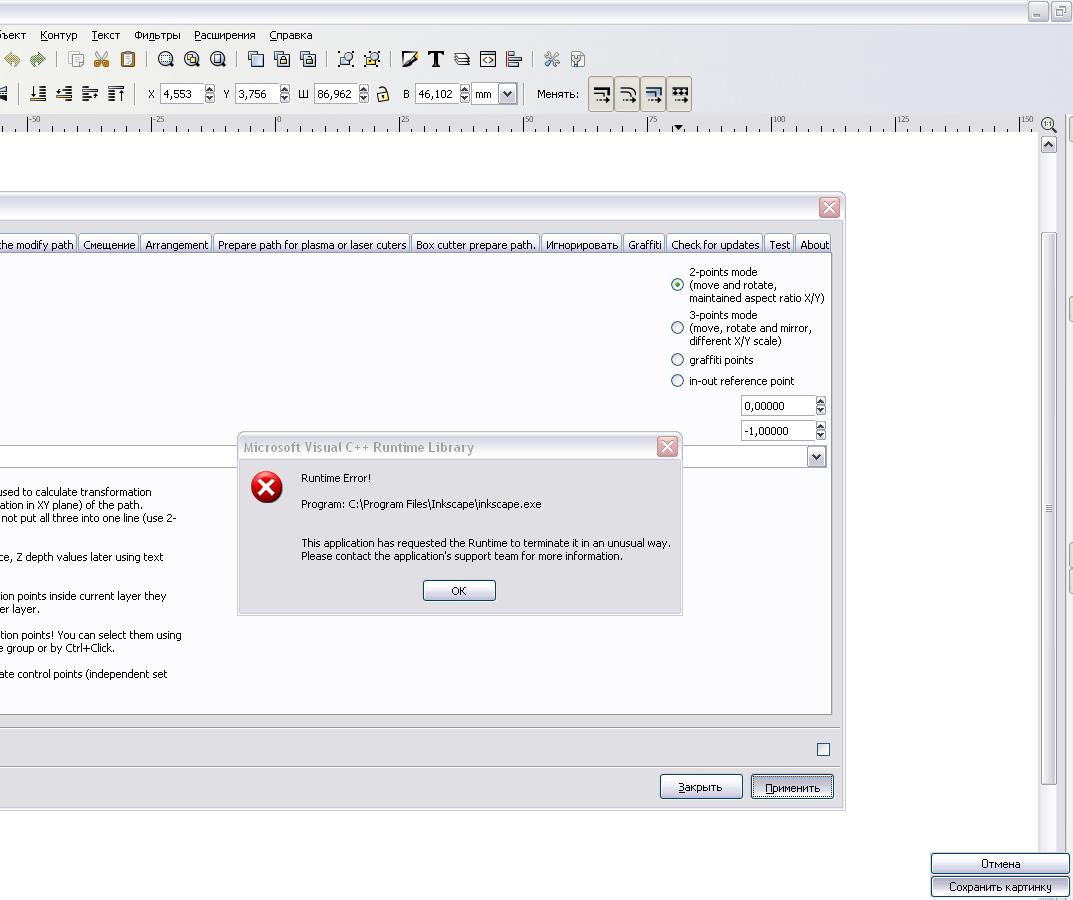Toggle move patterns with objects button
The width and height of the screenshot is (1073, 900).
680,94
